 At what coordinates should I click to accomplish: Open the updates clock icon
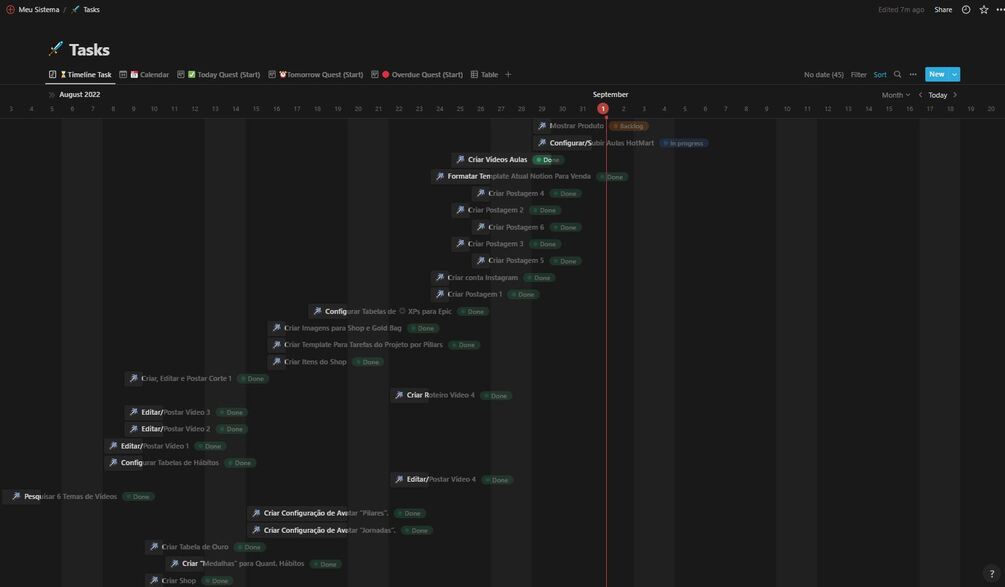(x=966, y=10)
